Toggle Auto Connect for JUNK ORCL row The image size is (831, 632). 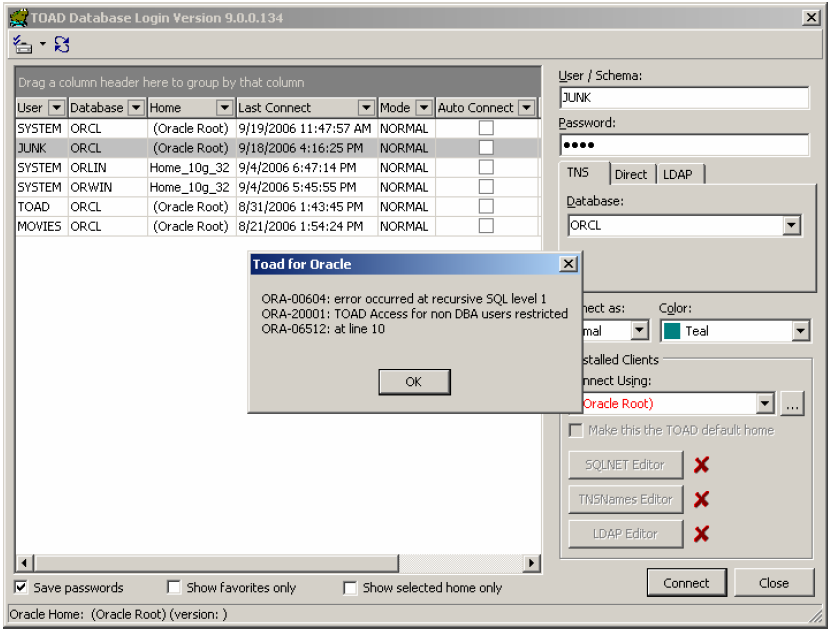tap(486, 148)
